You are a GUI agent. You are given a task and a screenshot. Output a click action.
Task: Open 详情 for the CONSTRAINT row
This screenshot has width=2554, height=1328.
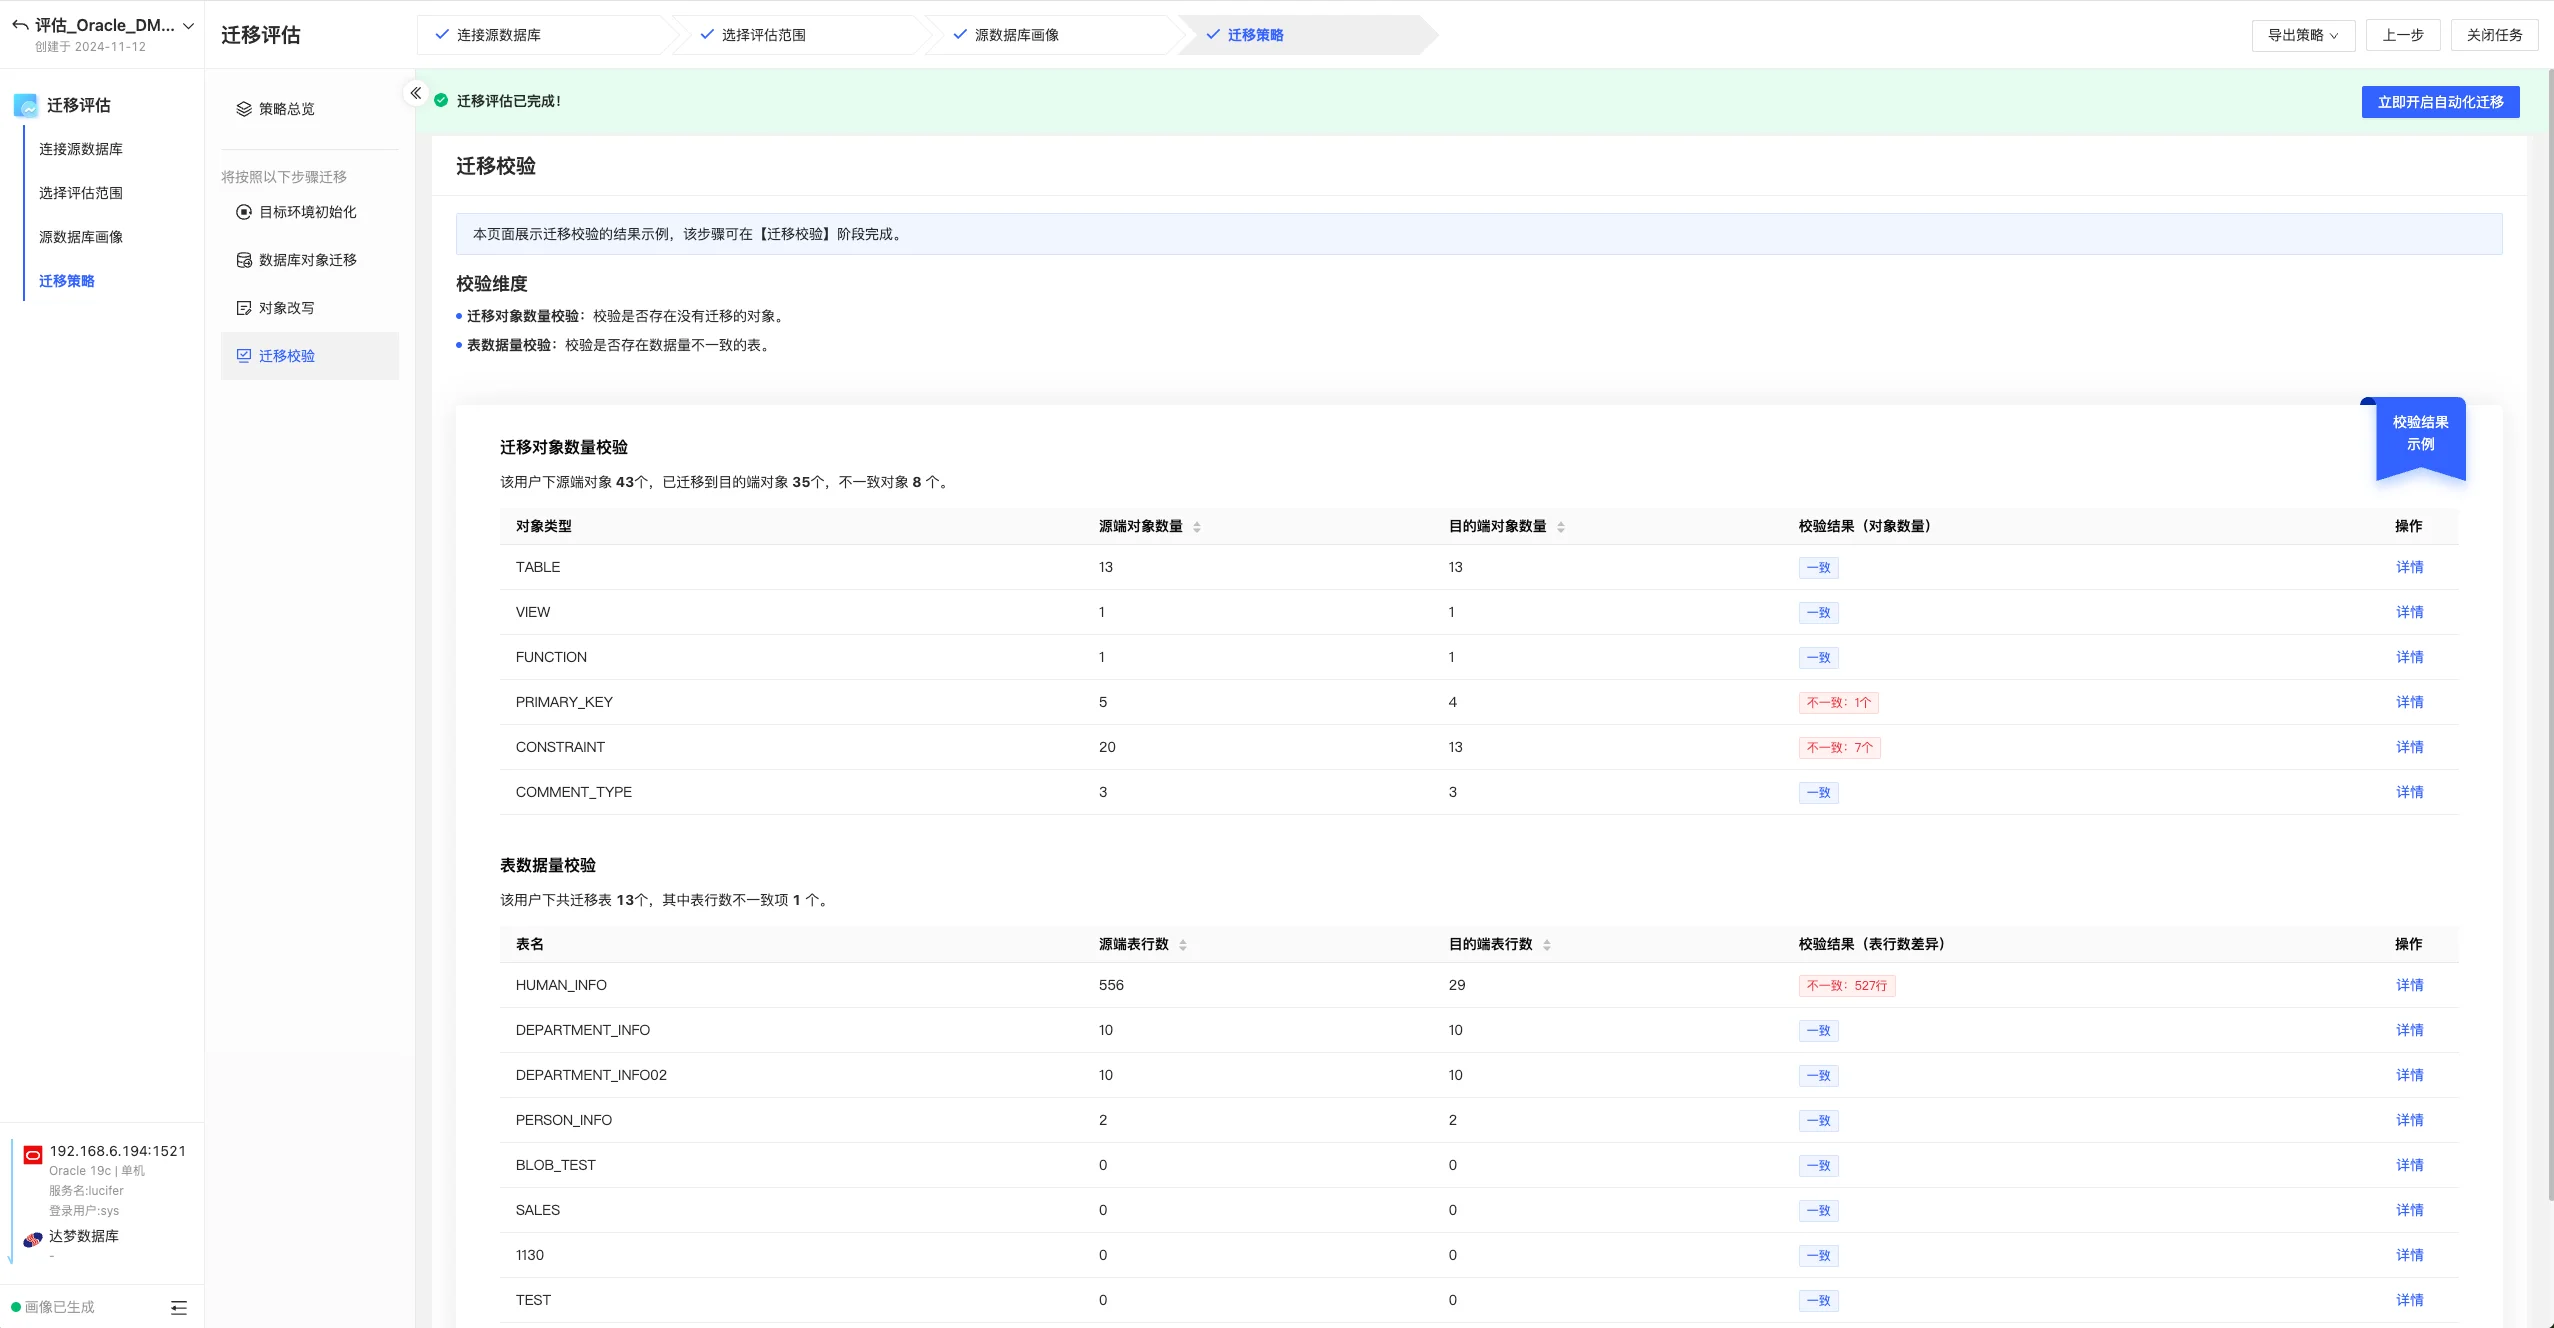[x=2409, y=747]
